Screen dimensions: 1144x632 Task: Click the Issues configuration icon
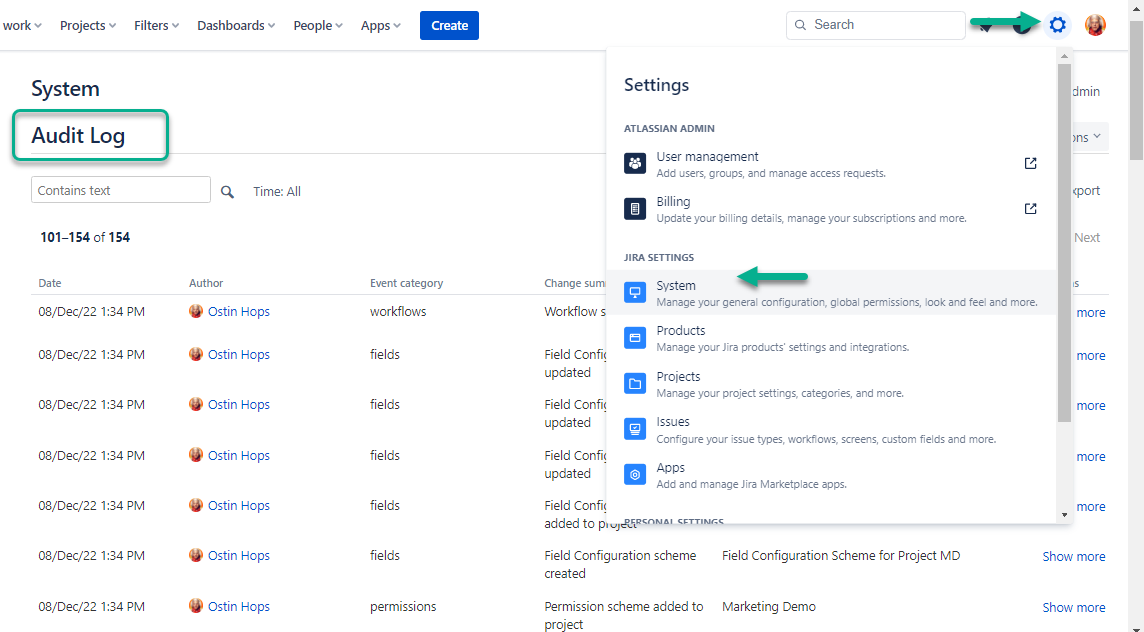coord(635,428)
